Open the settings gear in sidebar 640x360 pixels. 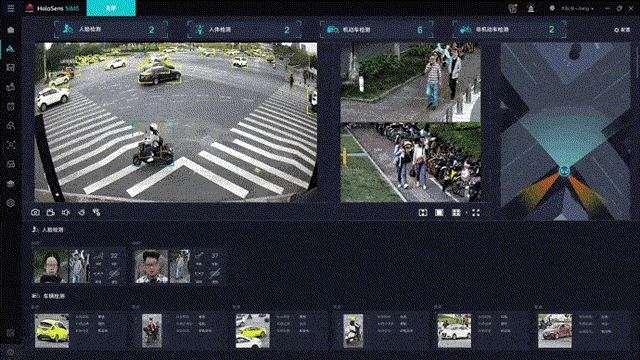click(11, 203)
